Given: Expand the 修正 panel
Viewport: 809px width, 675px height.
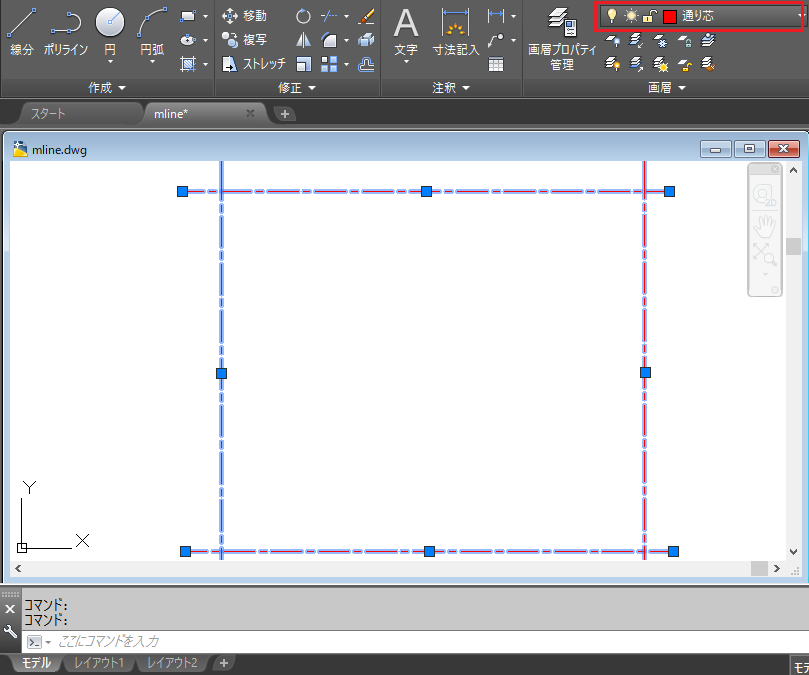Looking at the screenshot, I should click(x=297, y=88).
